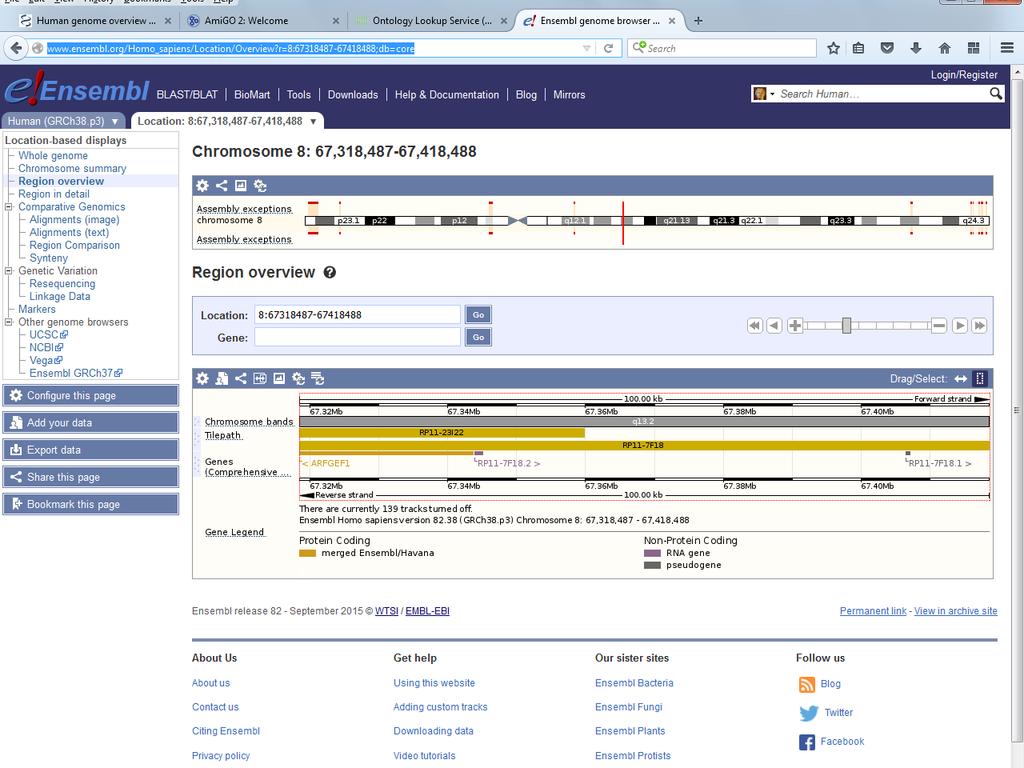
Task: Click RP11-7F18.2 RNA gene label
Action: point(509,463)
